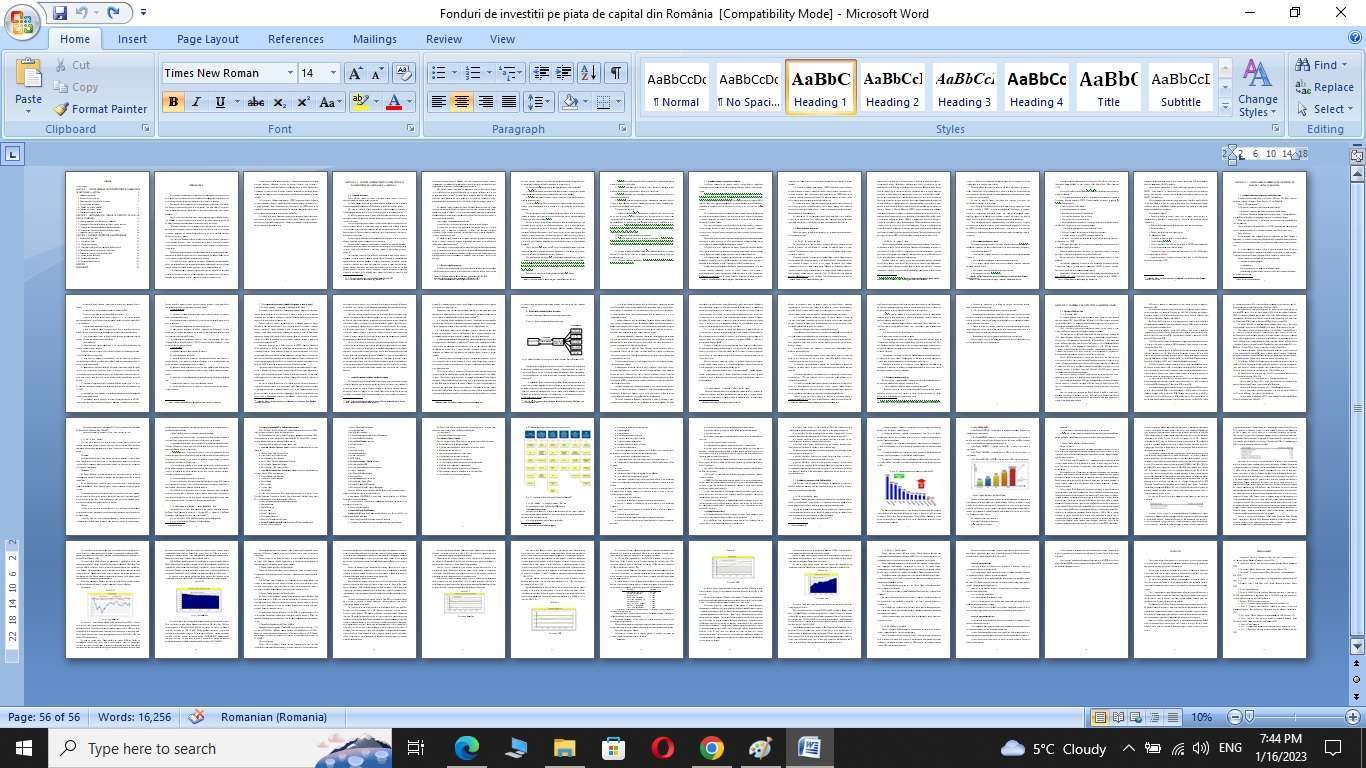Activate the Format Painter

click(100, 109)
